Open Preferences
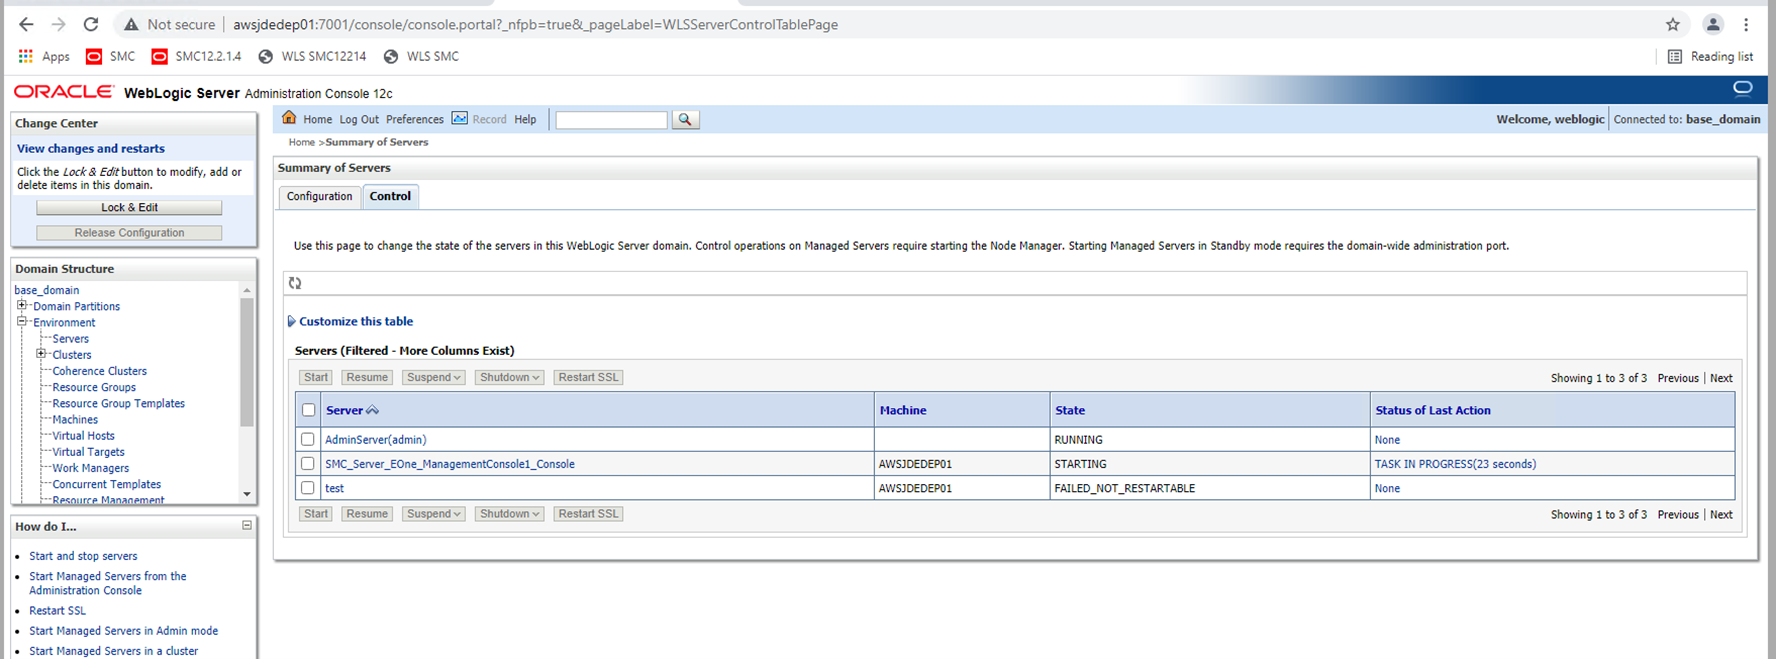Viewport: 1776px width, 659px height. pyautogui.click(x=415, y=119)
